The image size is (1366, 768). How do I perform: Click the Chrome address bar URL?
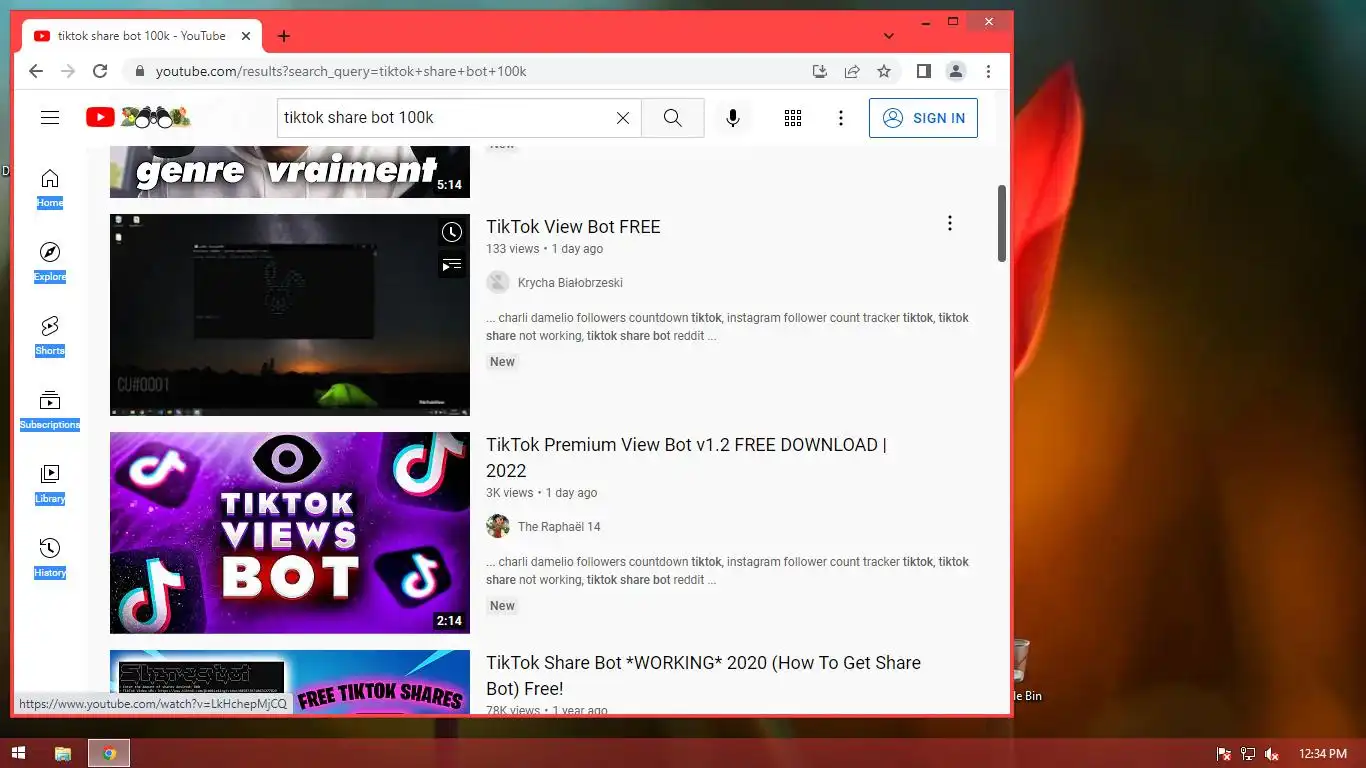341,71
